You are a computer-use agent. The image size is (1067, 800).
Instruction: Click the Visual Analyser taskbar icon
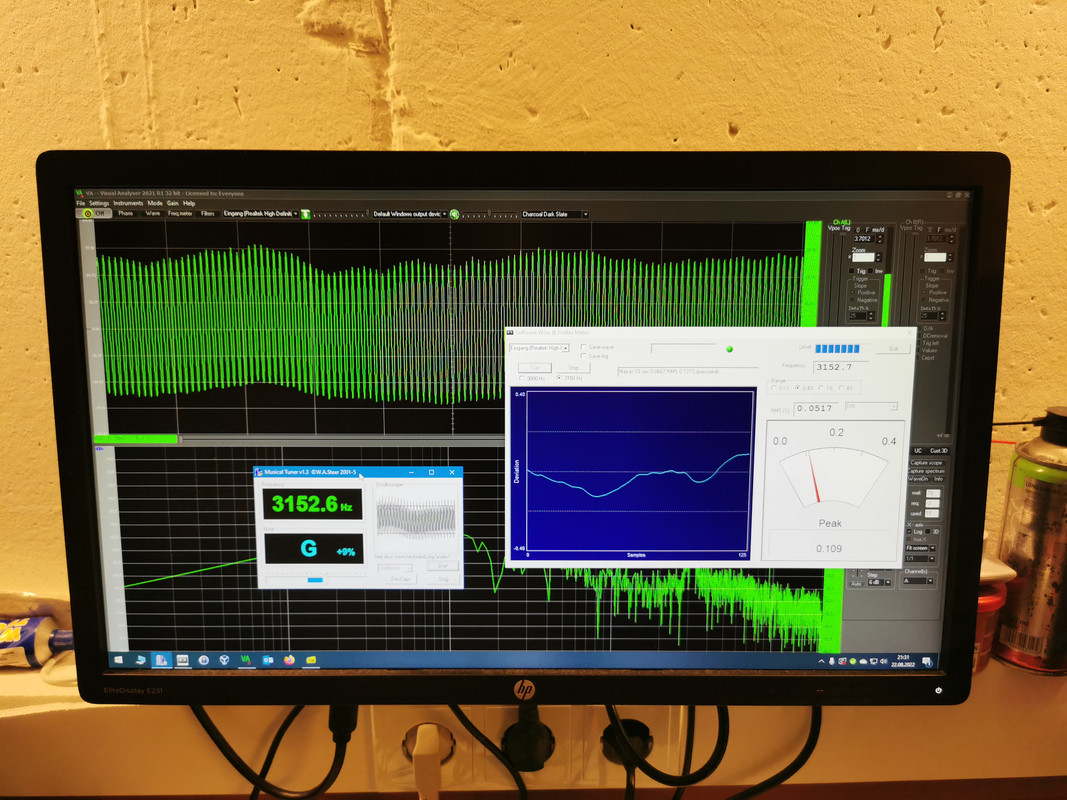tap(246, 660)
